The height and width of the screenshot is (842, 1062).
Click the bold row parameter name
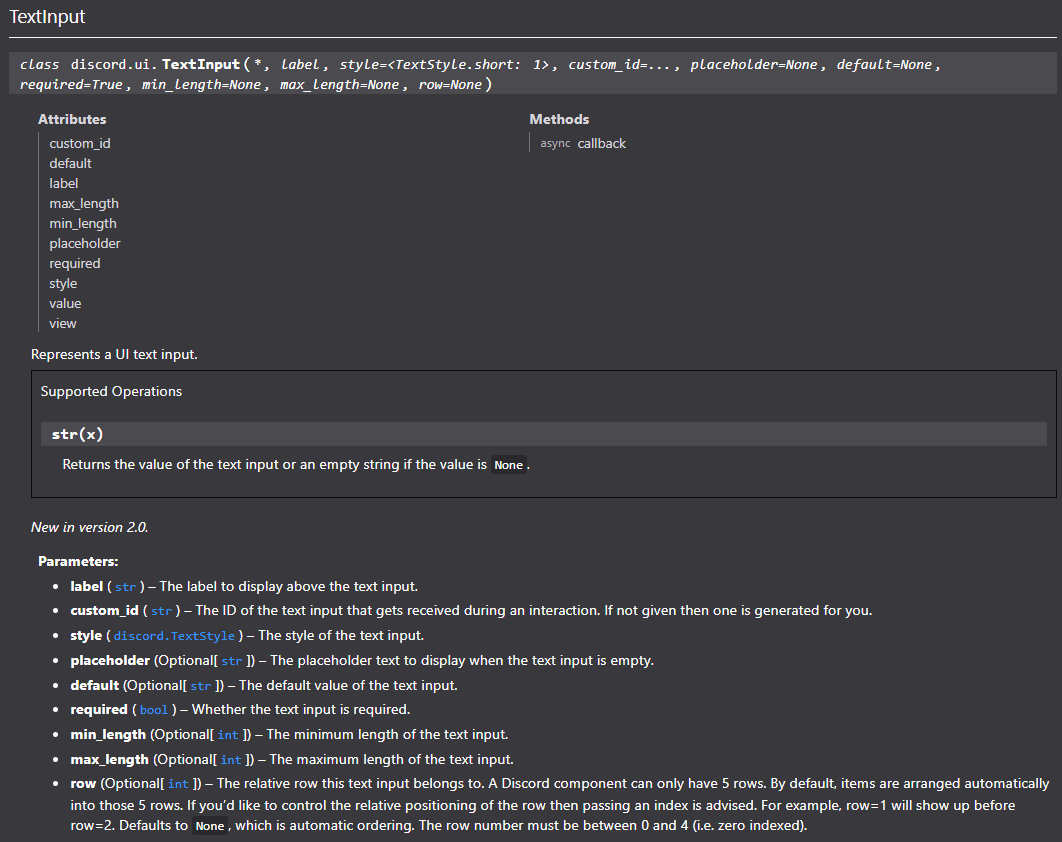[83, 784]
